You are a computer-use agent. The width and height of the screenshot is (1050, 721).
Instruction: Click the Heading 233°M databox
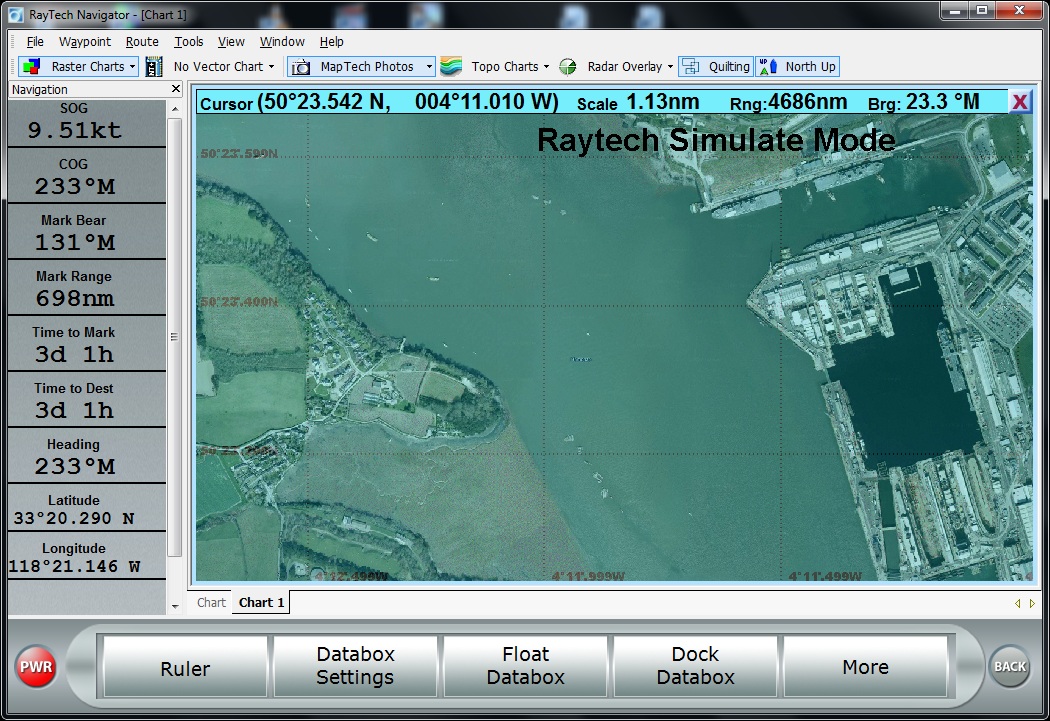coord(86,457)
